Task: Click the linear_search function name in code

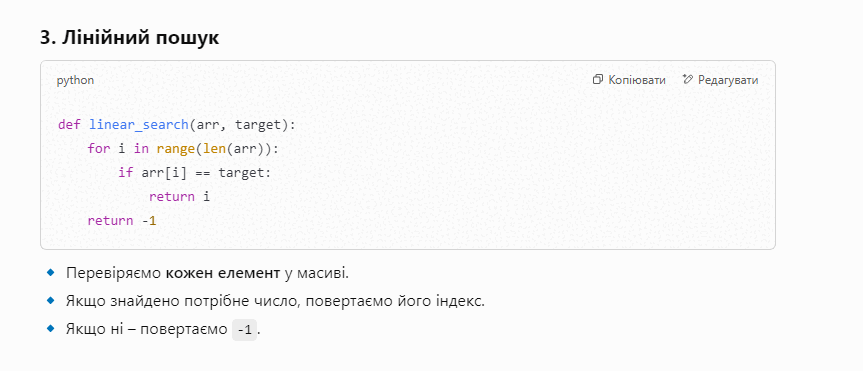Action: [139, 125]
